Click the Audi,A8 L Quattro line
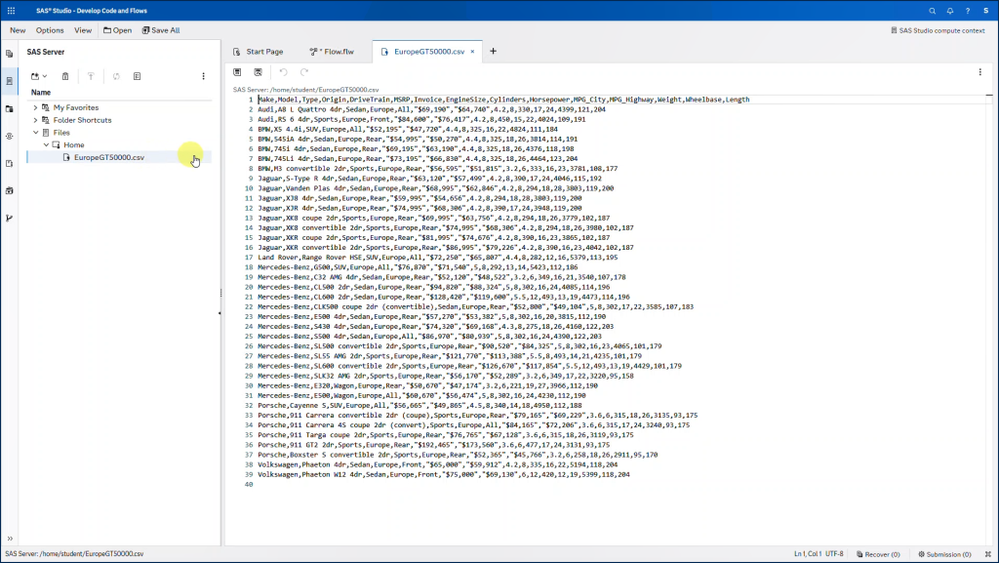999x563 pixels. pyautogui.click(x=431, y=110)
